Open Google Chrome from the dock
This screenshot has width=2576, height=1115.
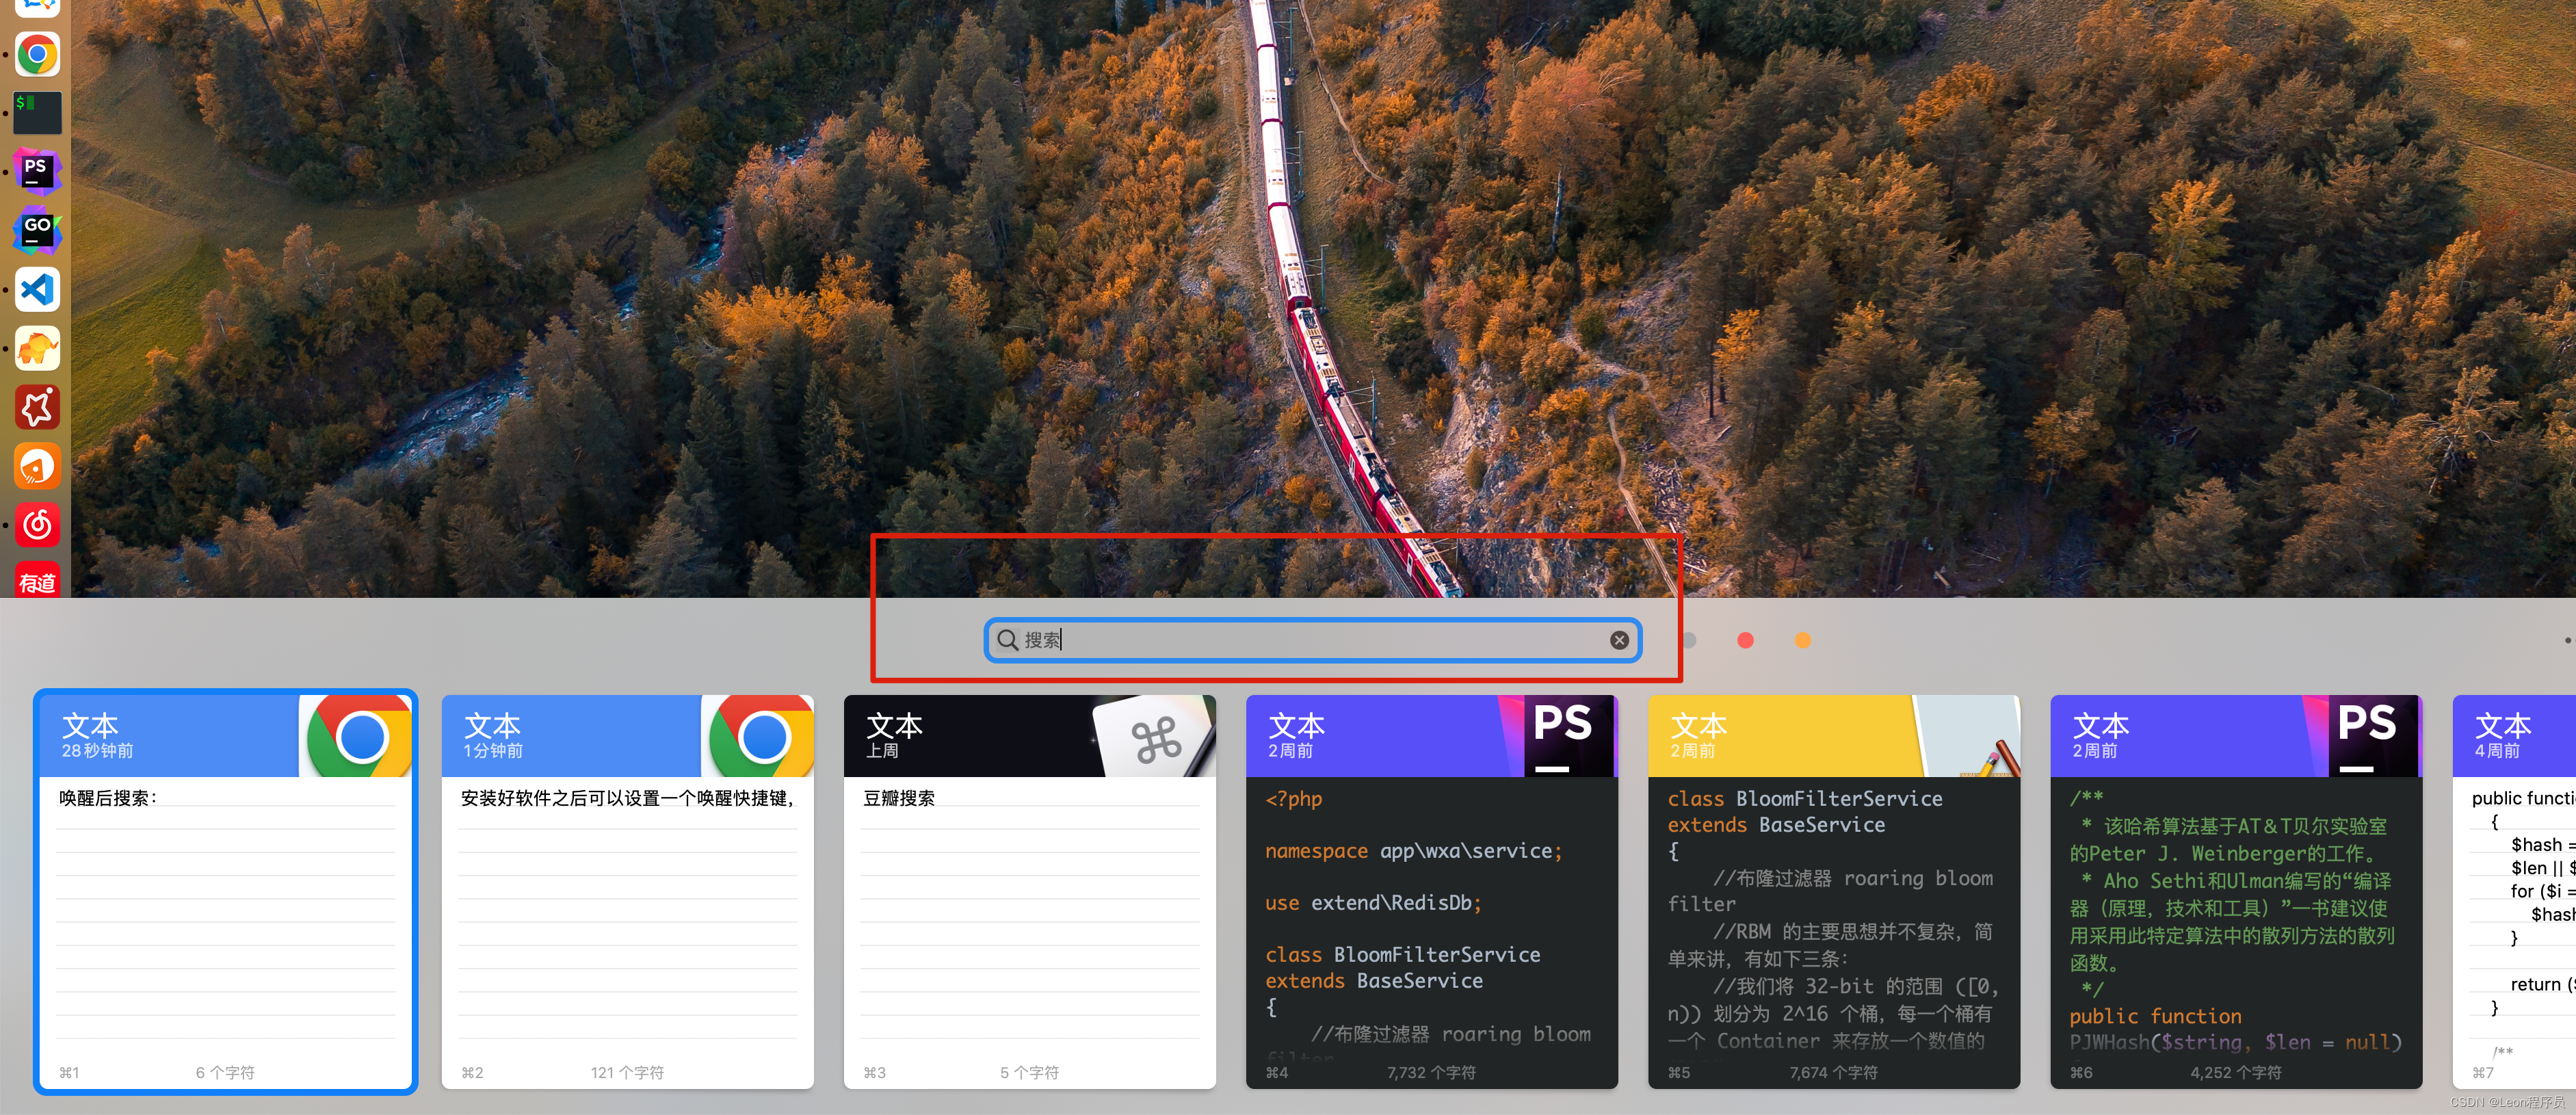click(x=37, y=54)
